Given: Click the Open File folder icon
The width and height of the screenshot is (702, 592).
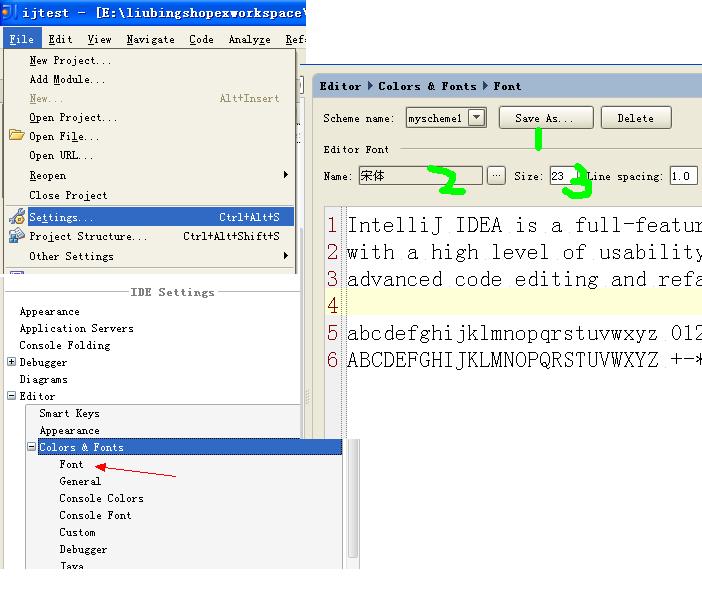Looking at the screenshot, I should [x=16, y=136].
